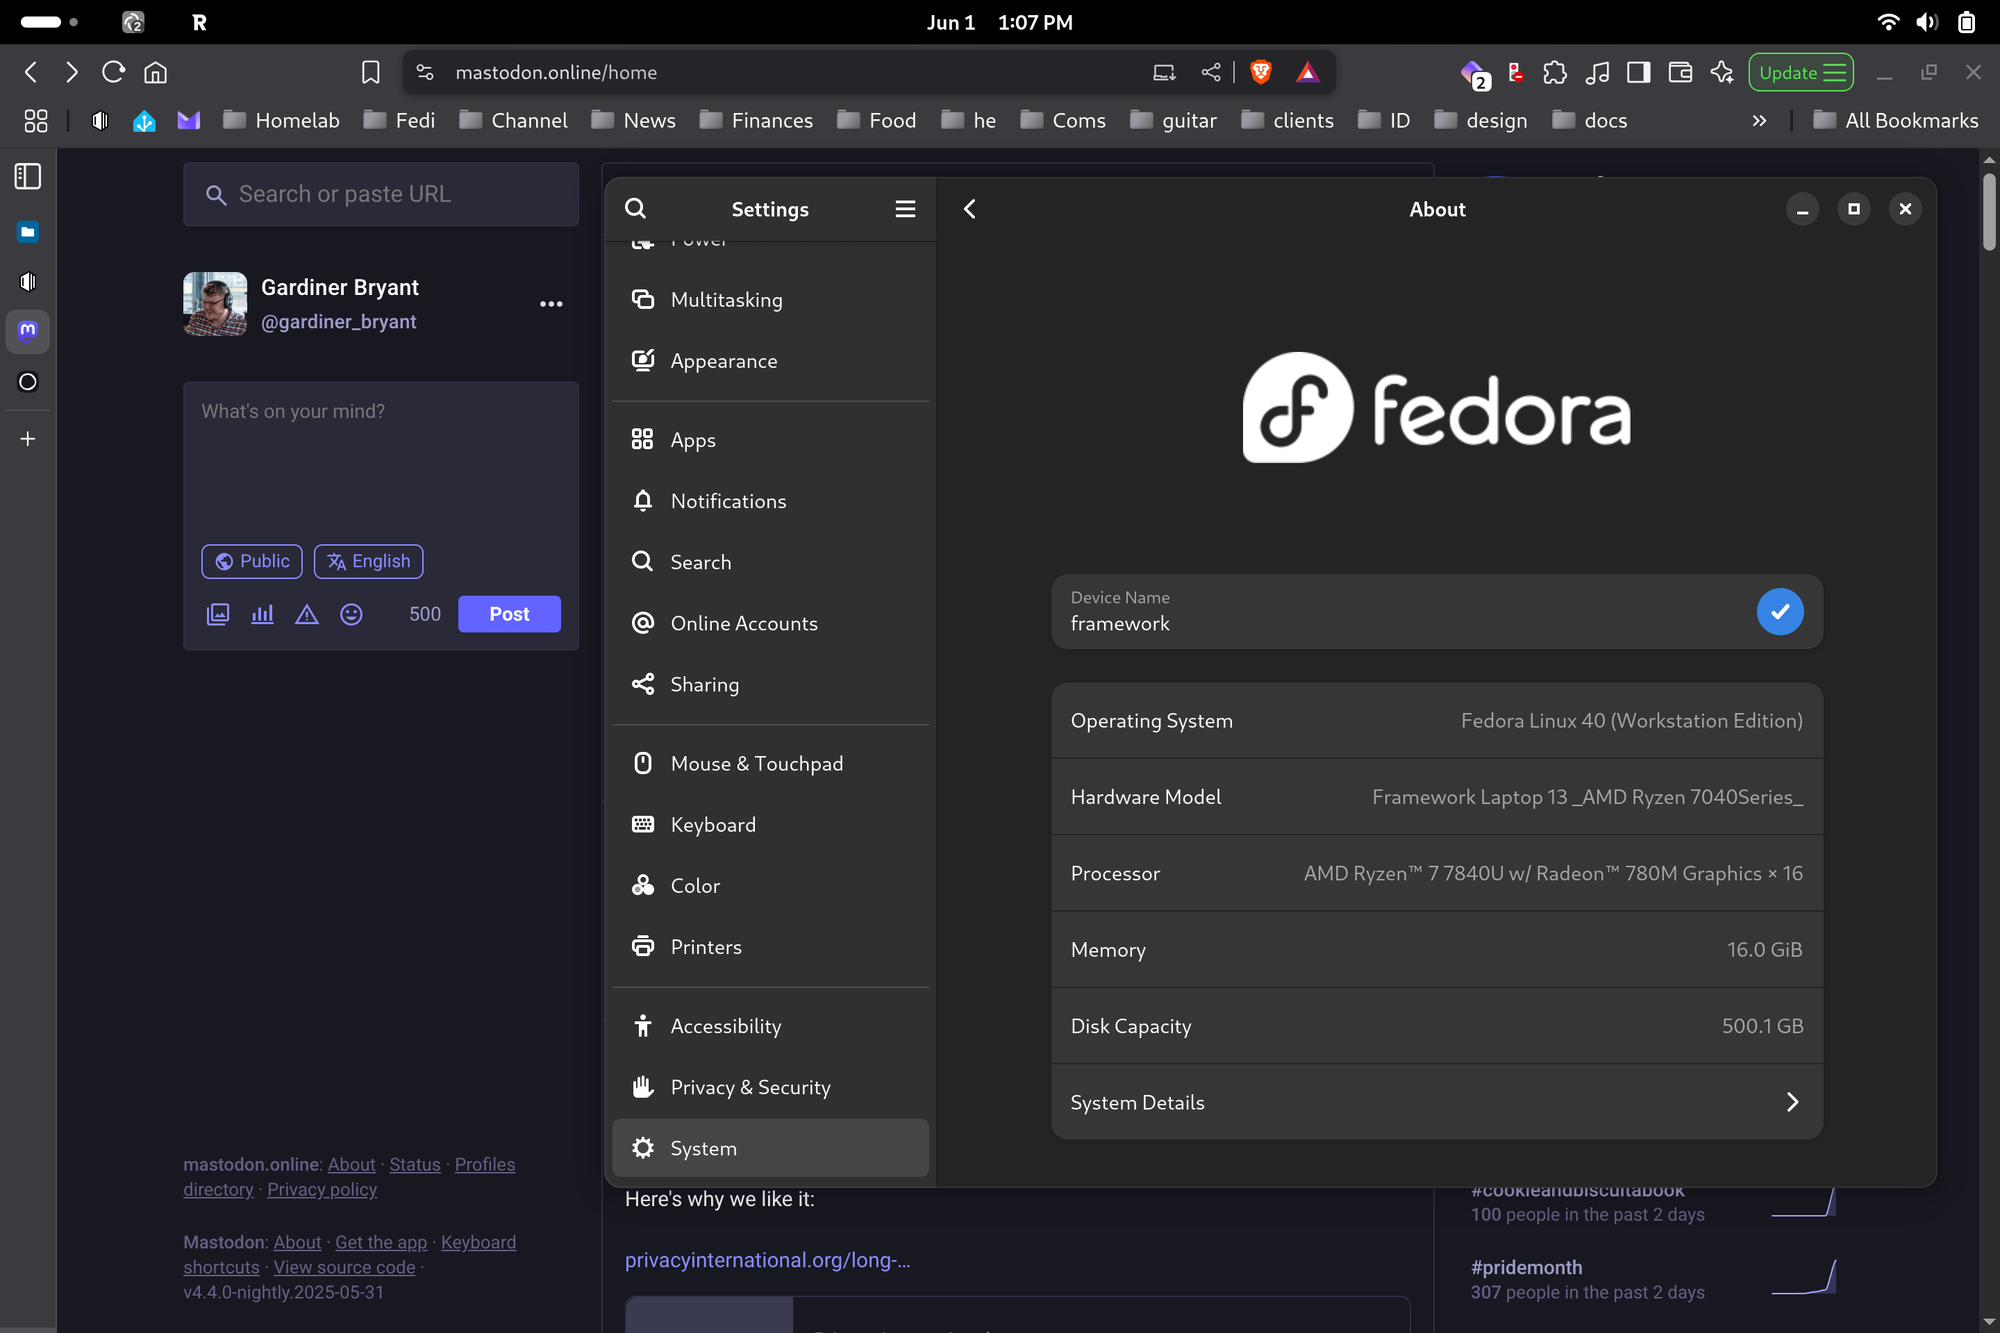Click the Wi-Fi icon in top bar
This screenshot has width=2000, height=1333.
coord(1888,22)
